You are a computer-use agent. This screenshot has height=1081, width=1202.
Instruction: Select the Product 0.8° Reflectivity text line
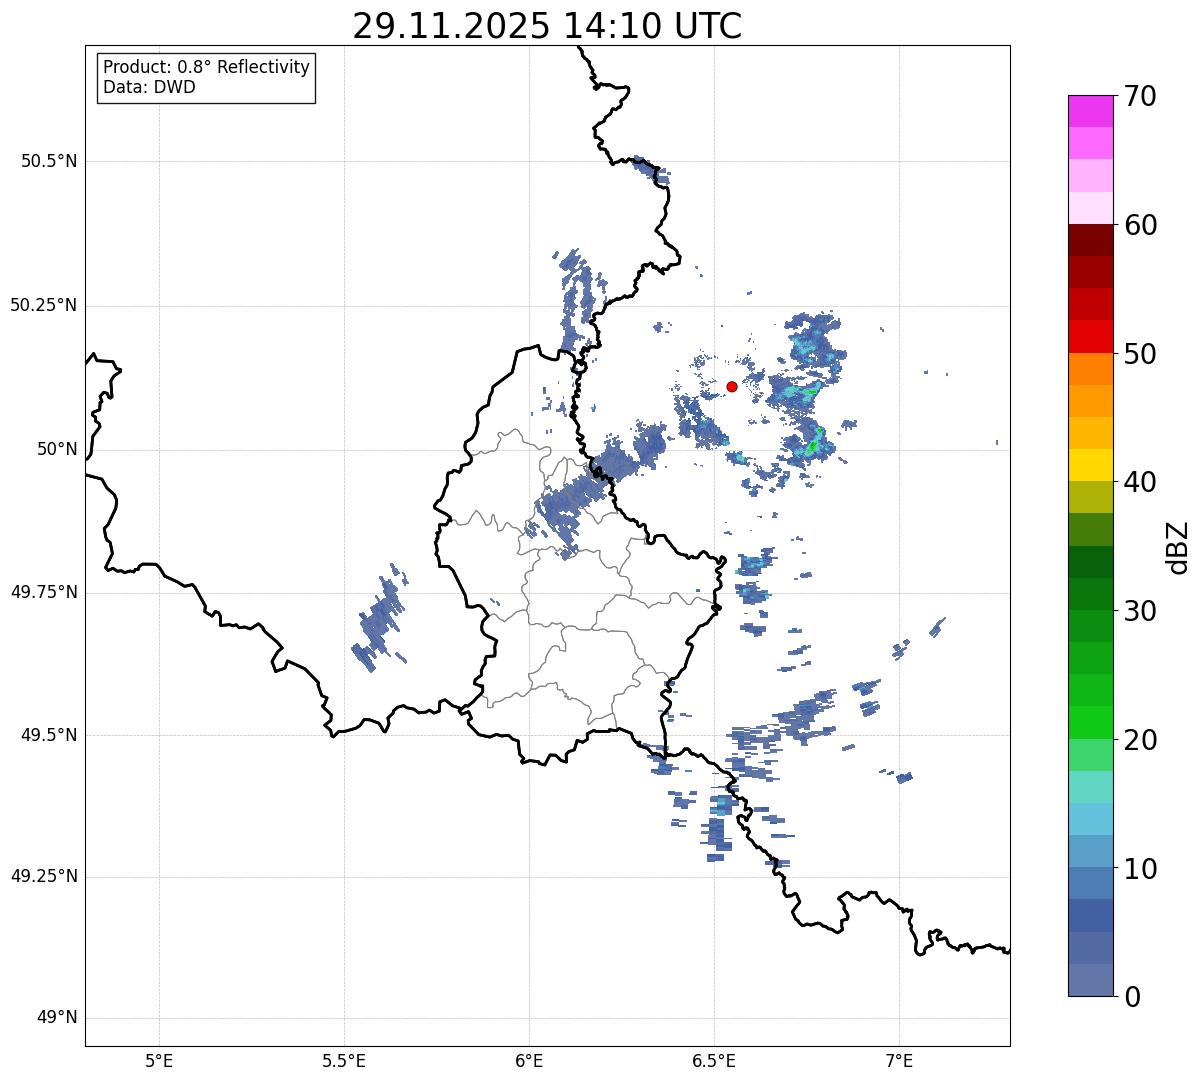(x=206, y=67)
